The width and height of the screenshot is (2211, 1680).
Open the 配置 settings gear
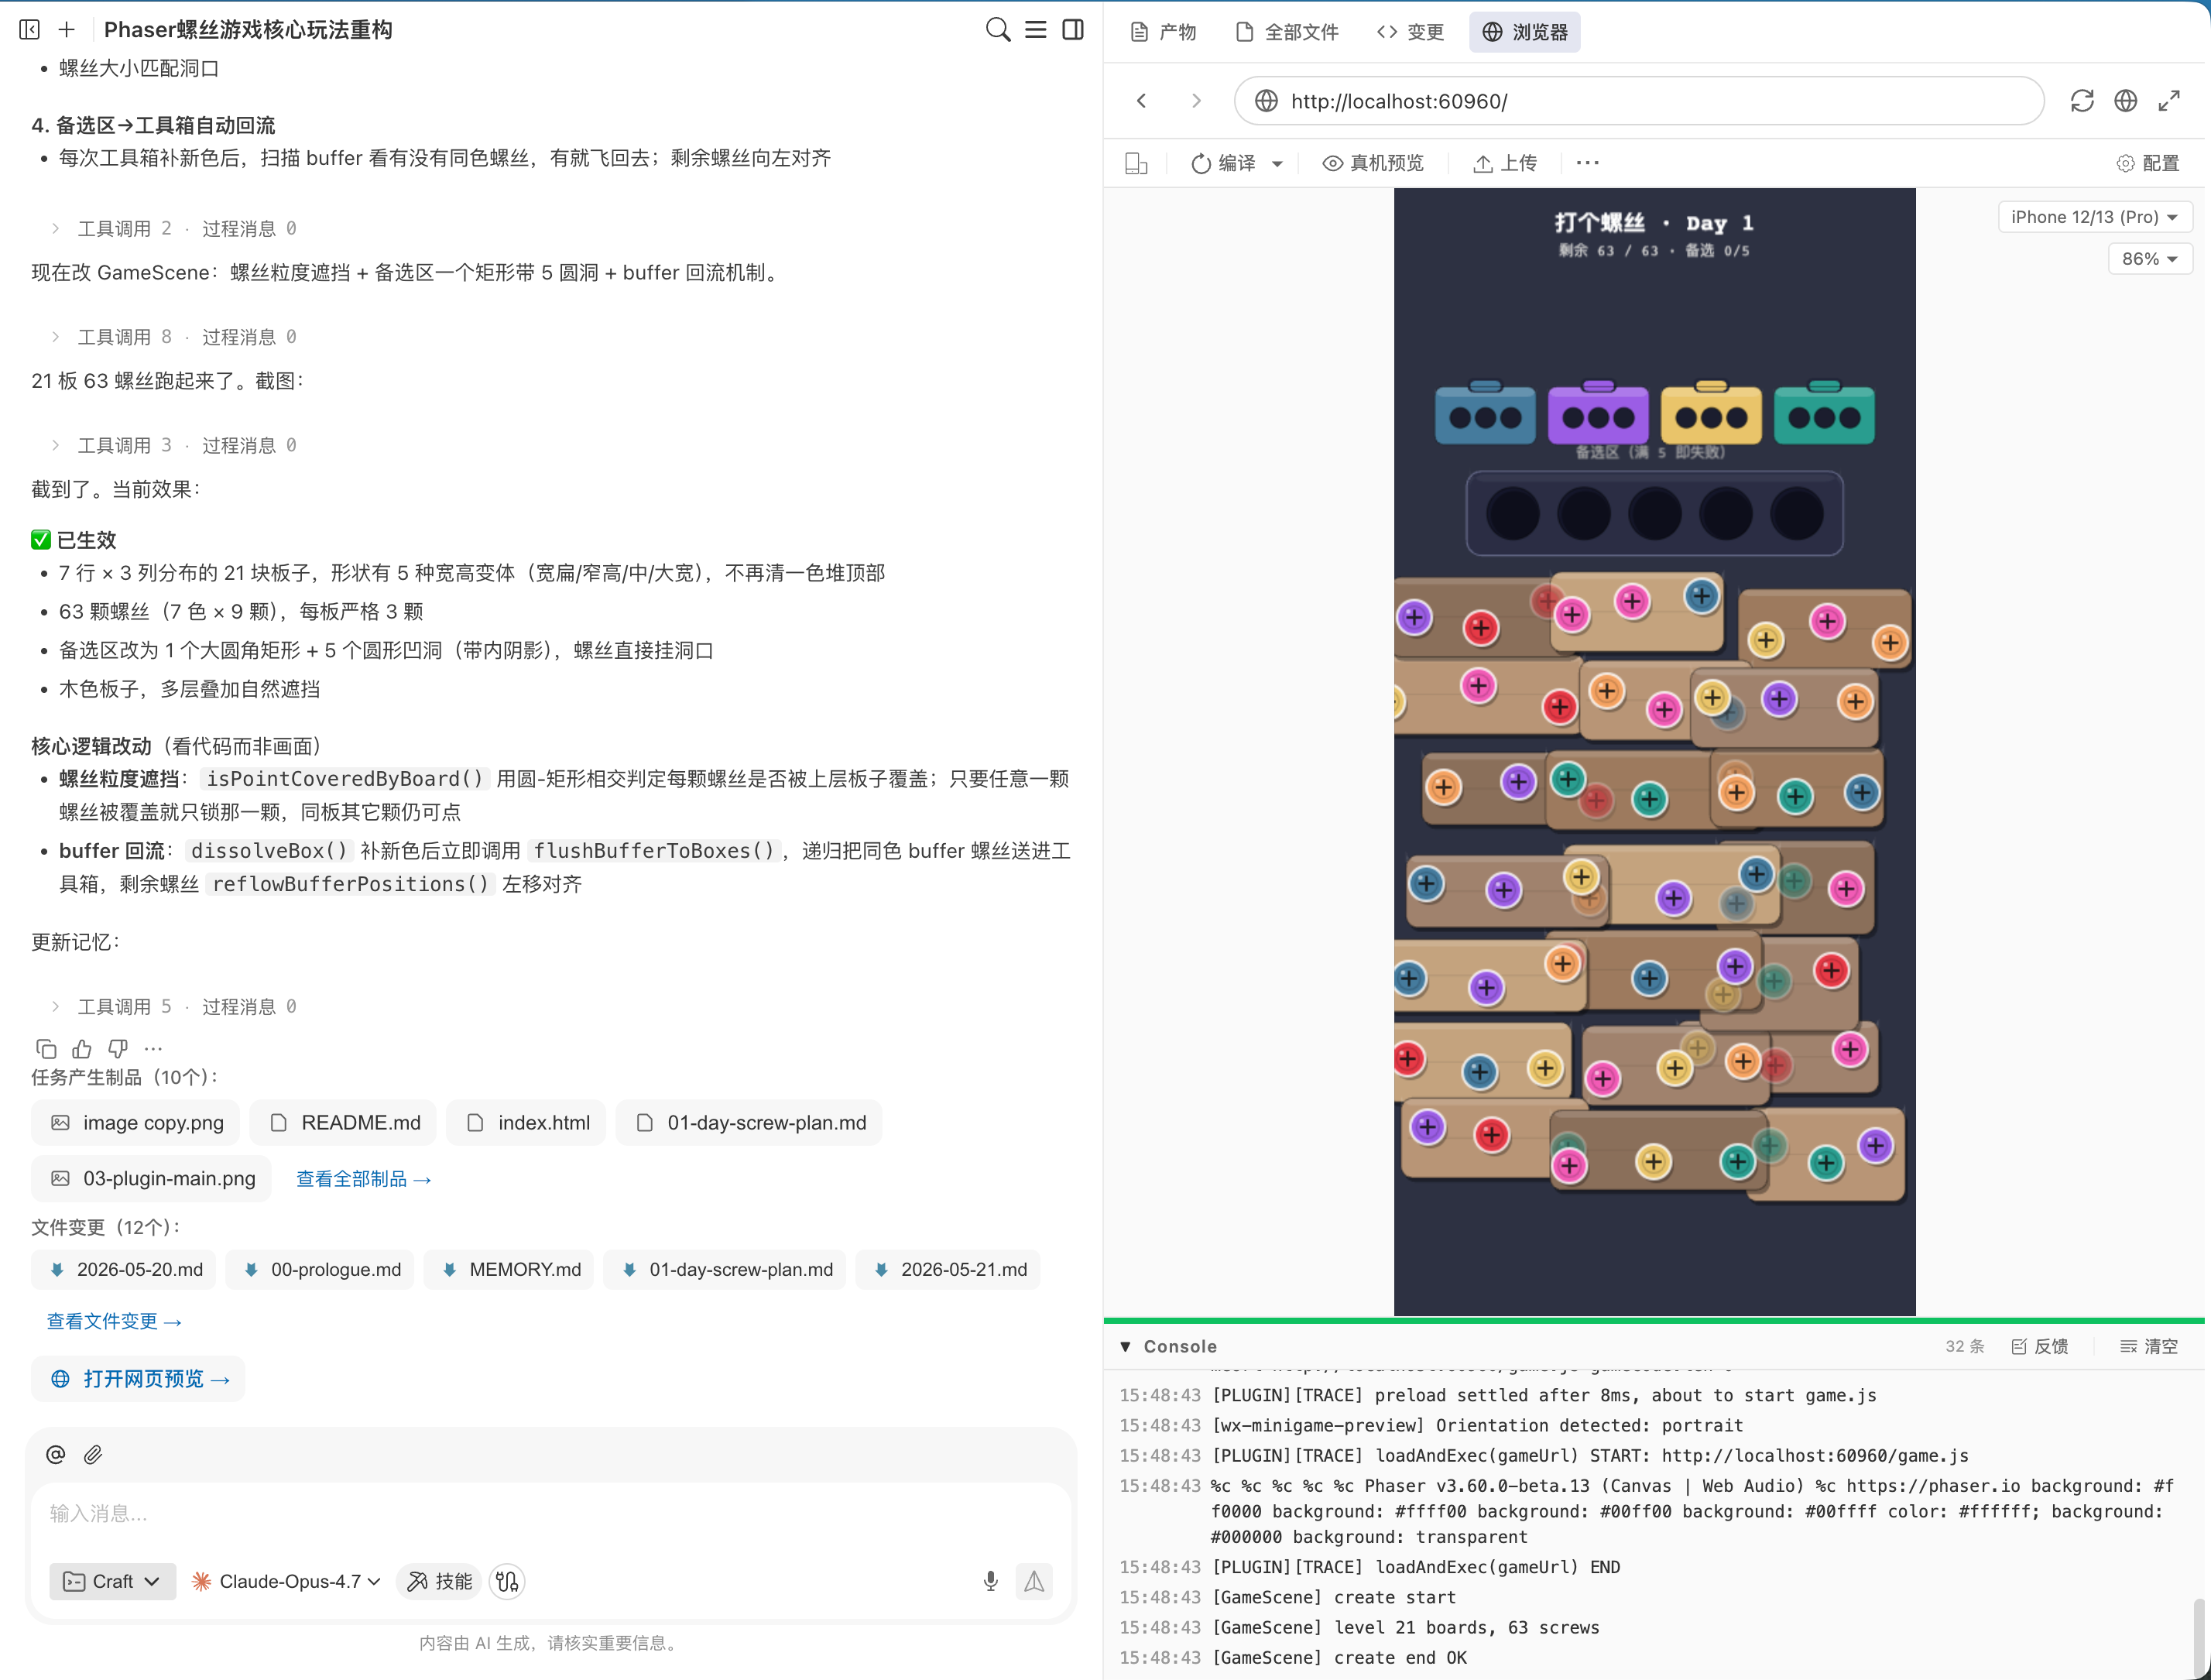2148,163
